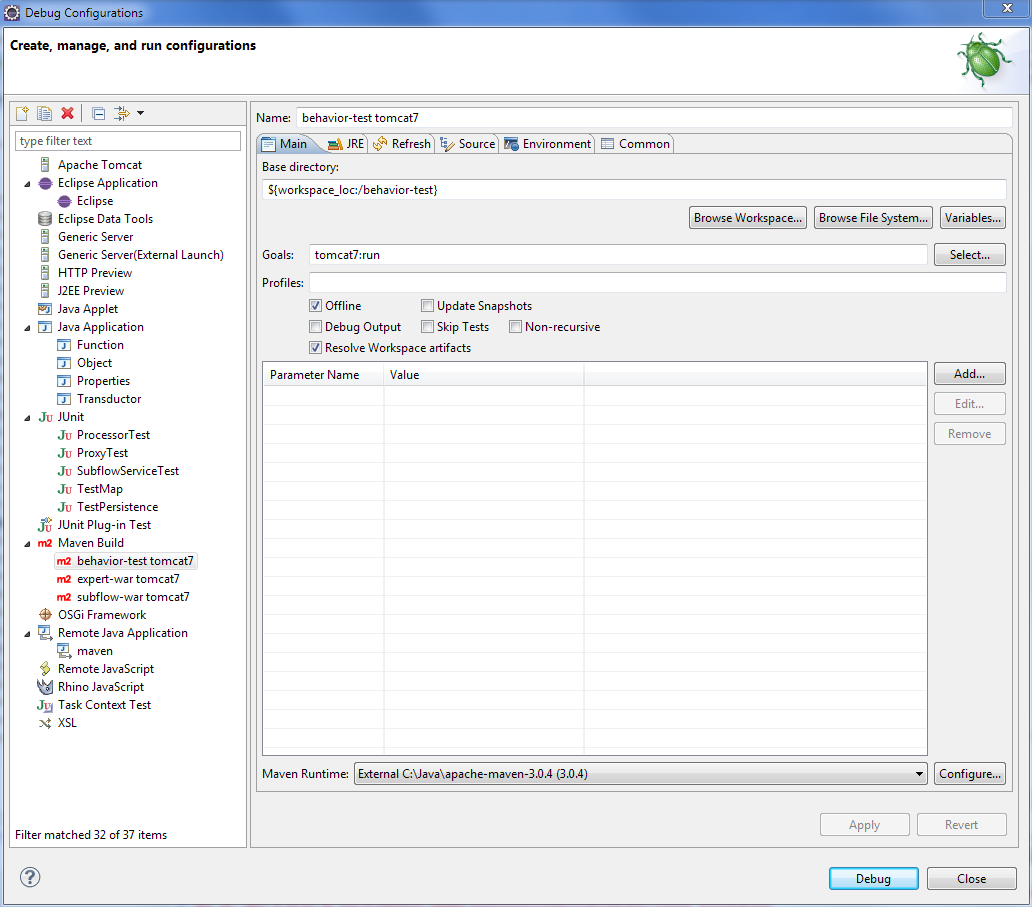Image resolution: width=1032 pixels, height=907 pixels.
Task: Click the JUnit Plug-in Test icon
Action: [45, 525]
